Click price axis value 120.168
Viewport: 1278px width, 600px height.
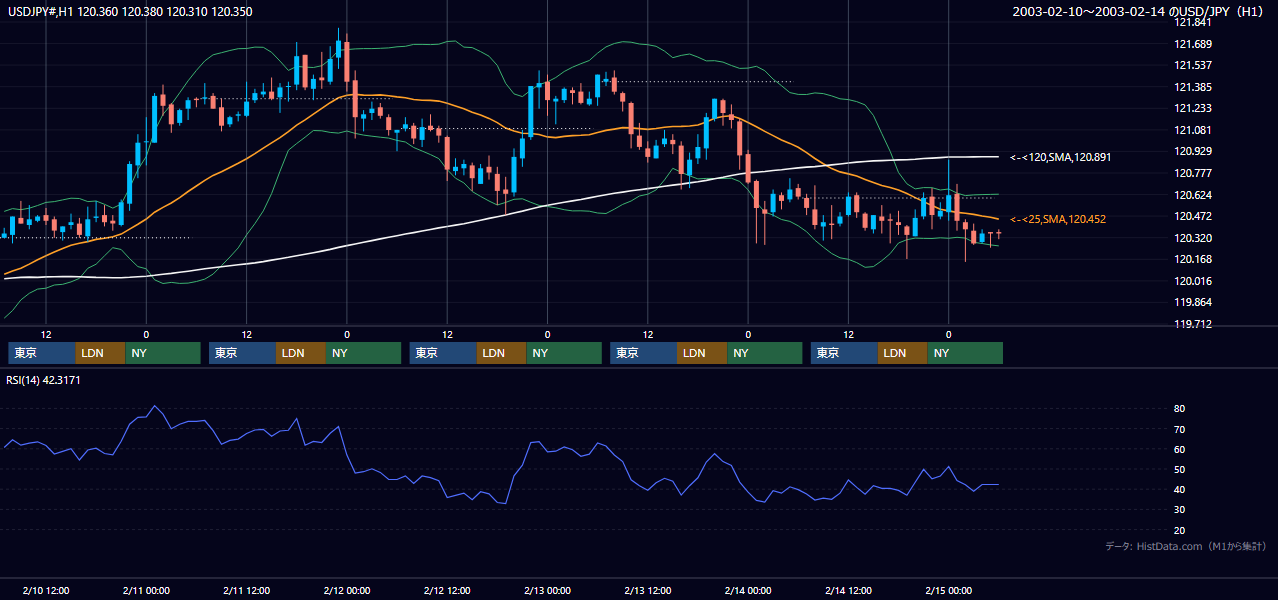pos(1194,259)
